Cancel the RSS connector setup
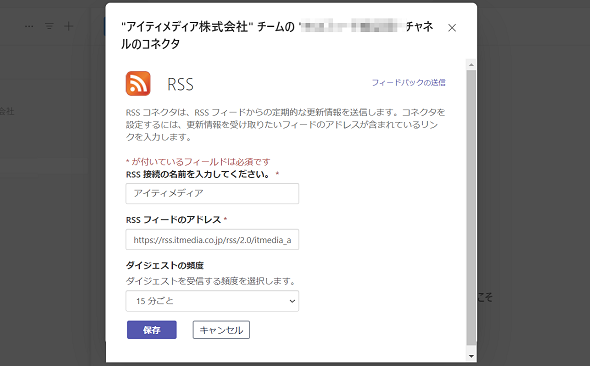Viewport: 590px width, 366px height. pos(221,330)
